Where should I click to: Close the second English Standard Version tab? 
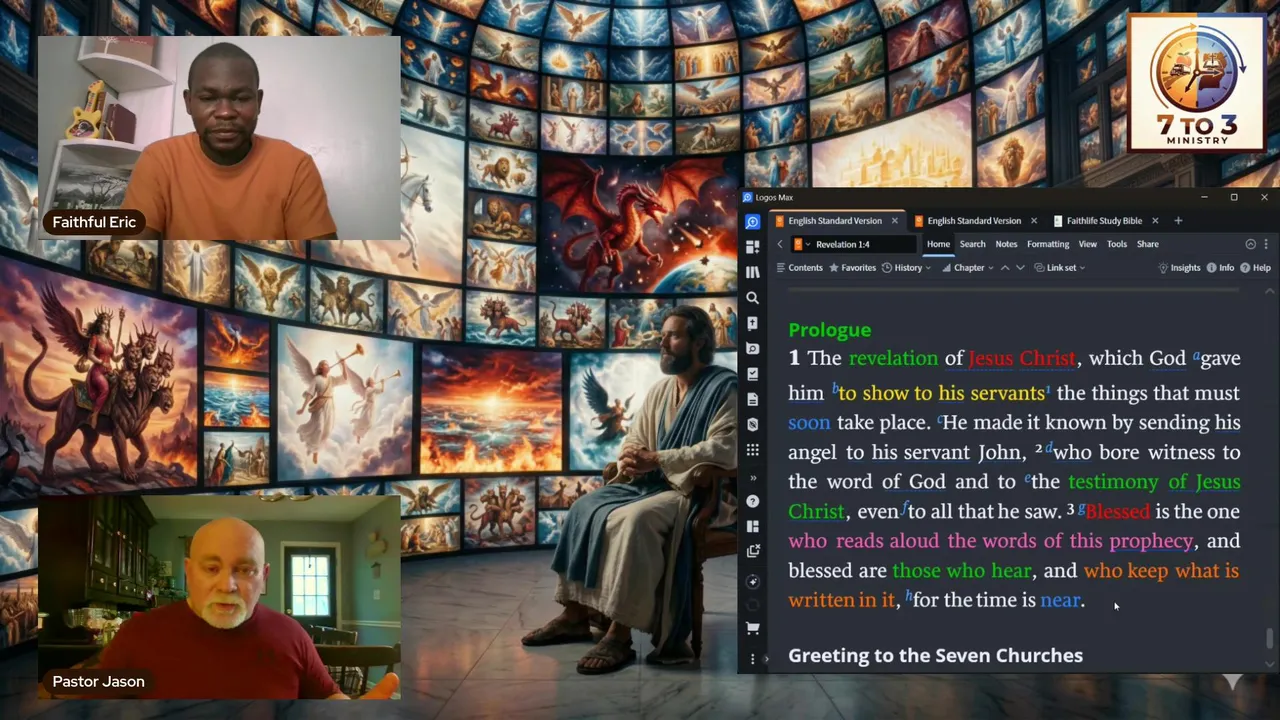point(1033,221)
